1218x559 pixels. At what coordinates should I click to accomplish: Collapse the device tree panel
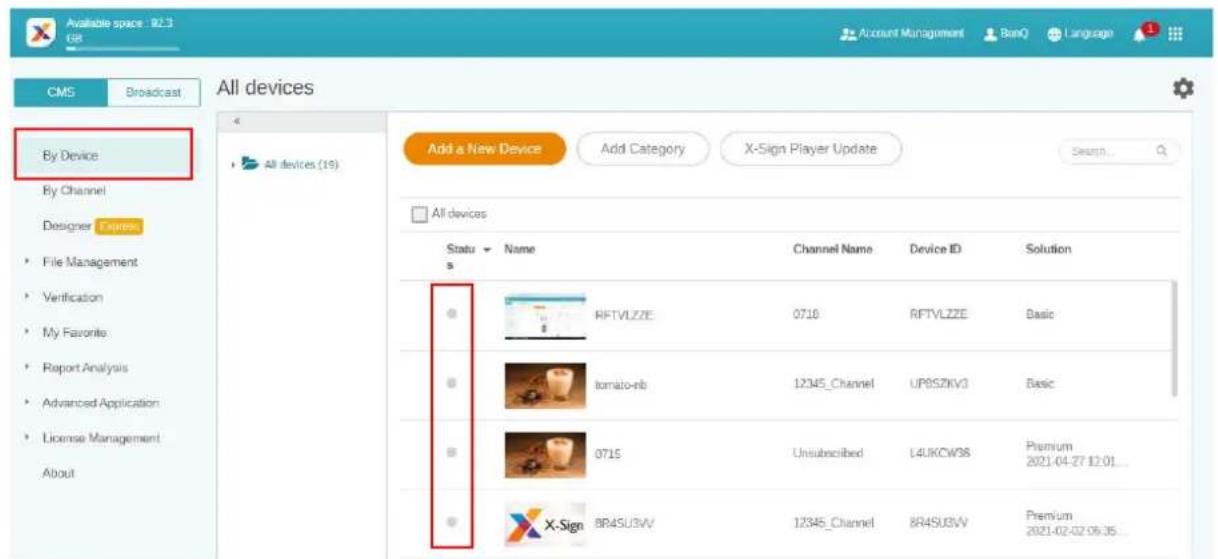coord(236,121)
